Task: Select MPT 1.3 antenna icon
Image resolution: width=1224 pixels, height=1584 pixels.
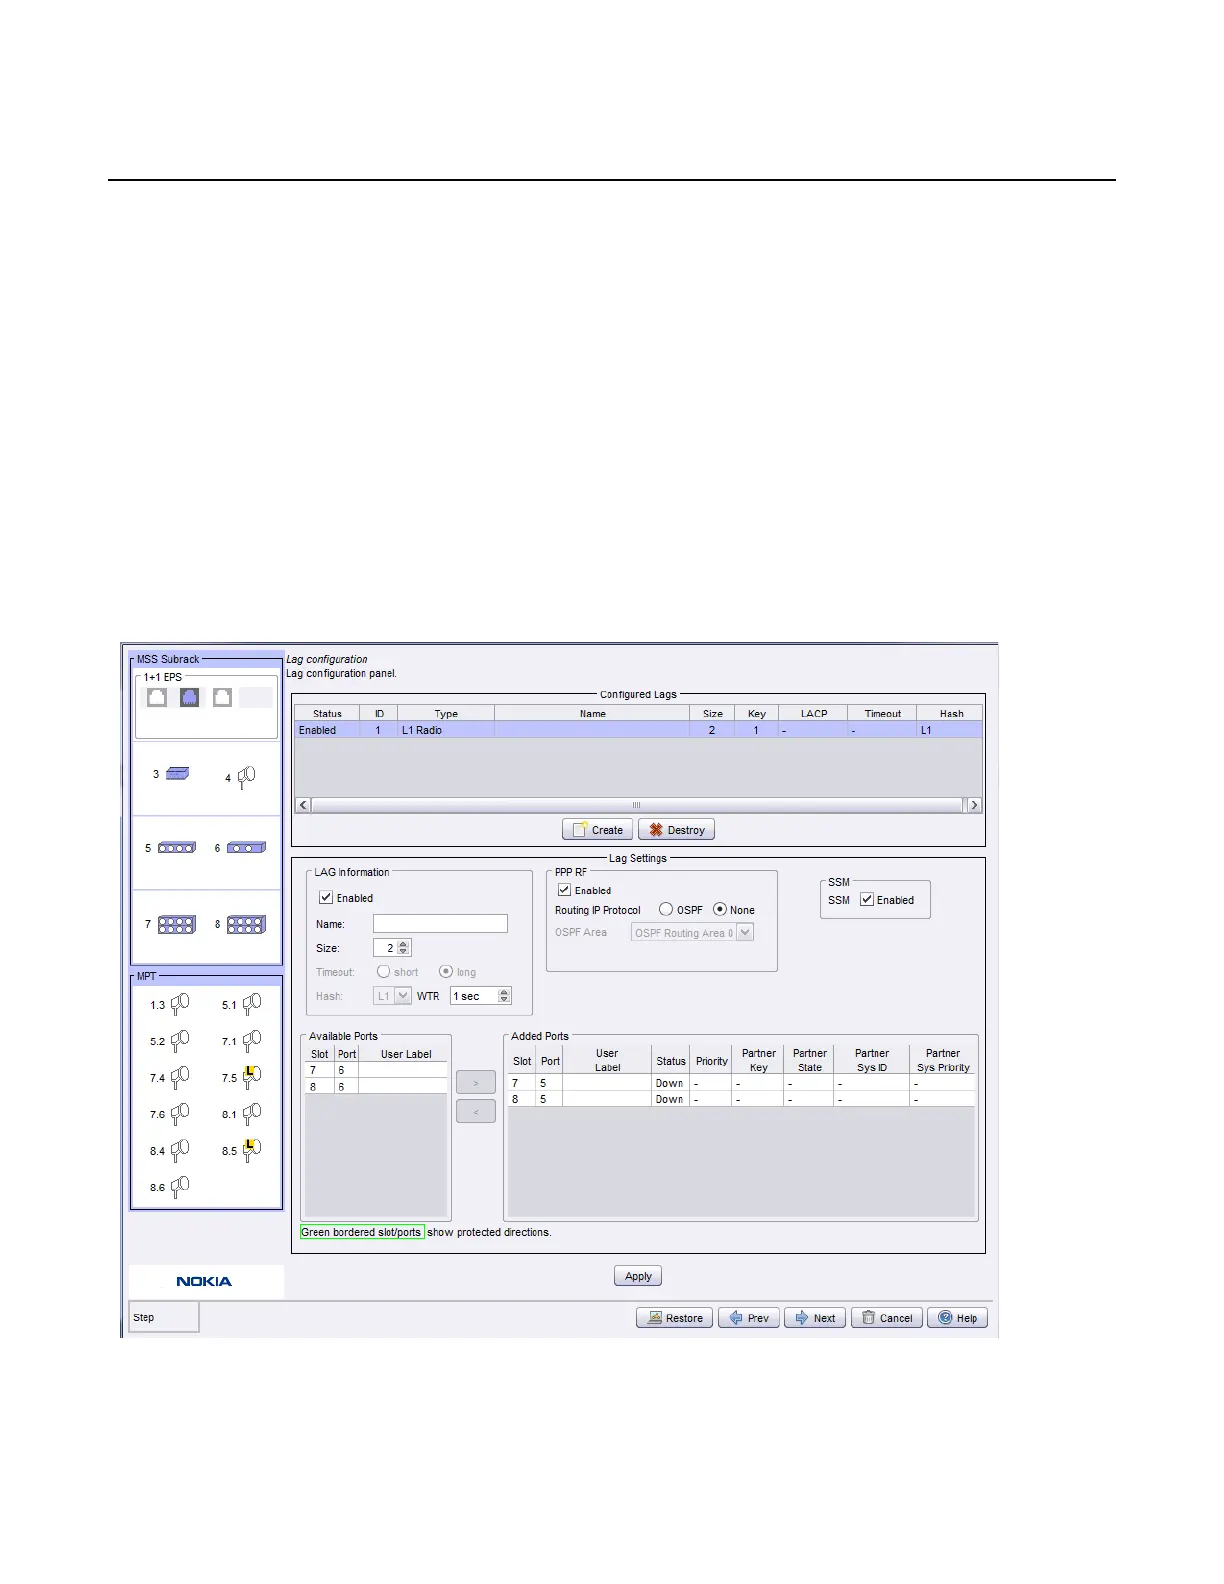Action: pyautogui.click(x=180, y=1004)
